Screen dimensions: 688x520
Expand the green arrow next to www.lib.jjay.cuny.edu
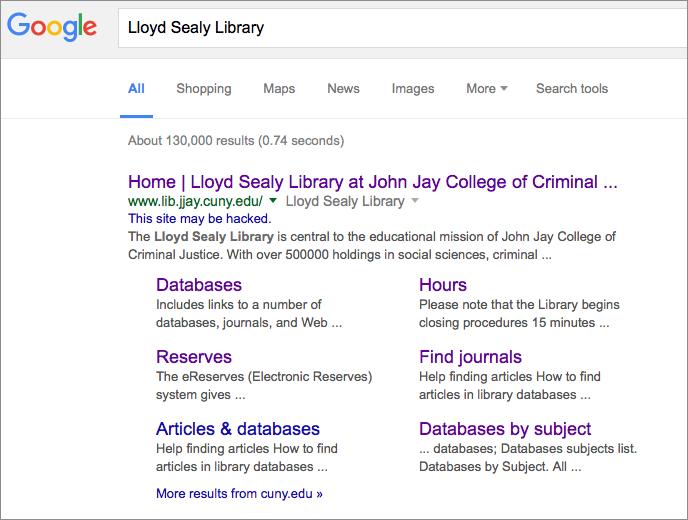click(x=273, y=201)
